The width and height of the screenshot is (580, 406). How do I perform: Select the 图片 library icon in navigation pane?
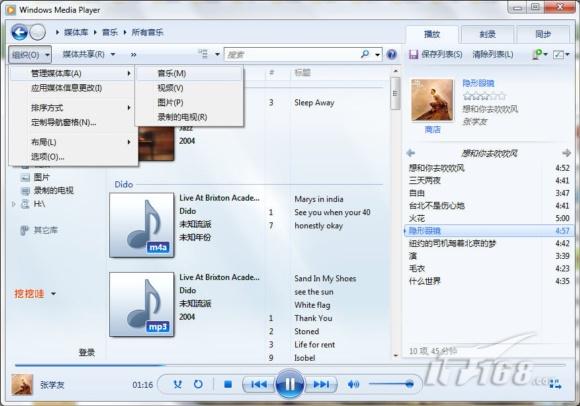(x=25, y=177)
